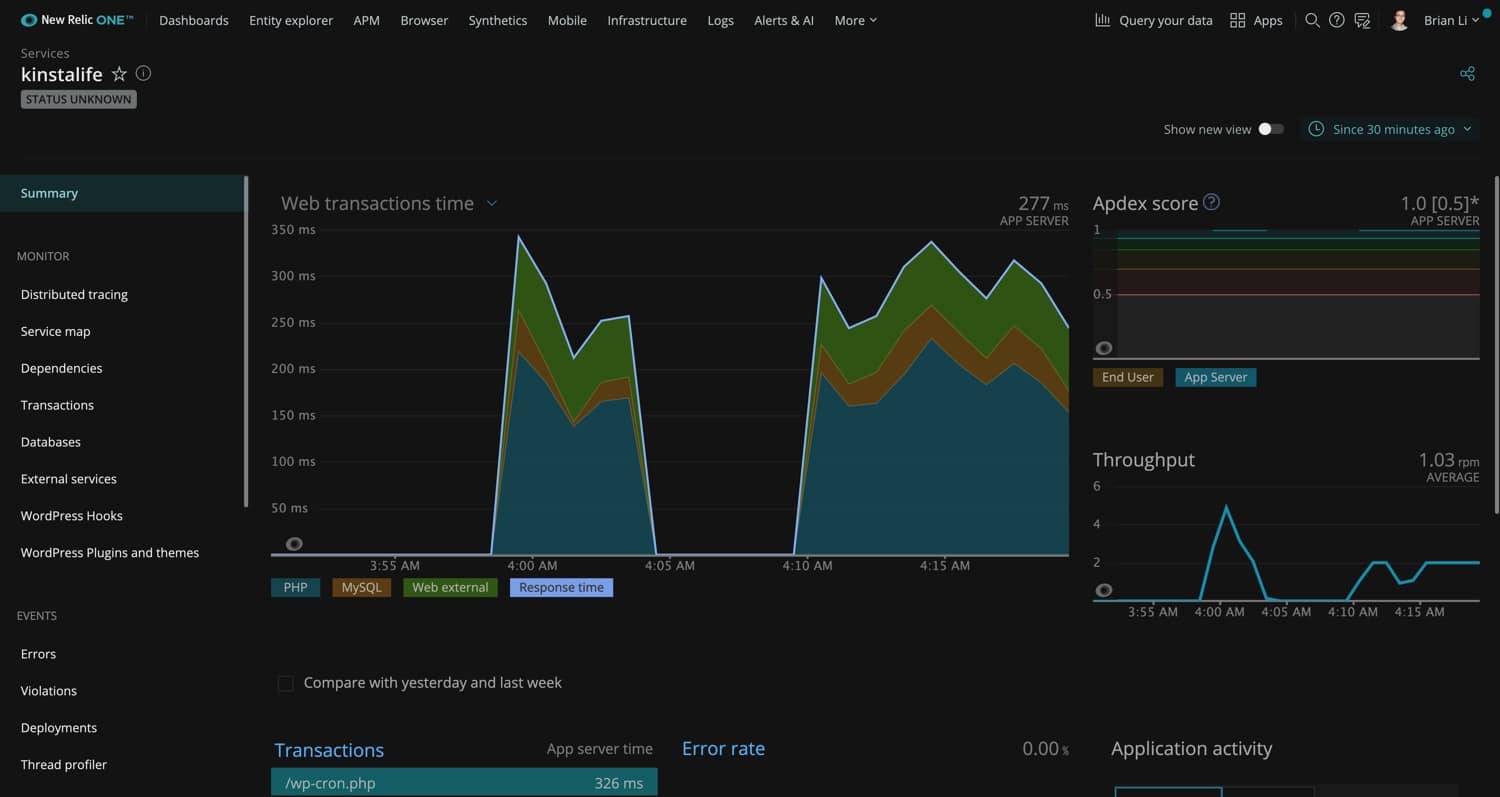Viewport: 1500px width, 797px height.
Task: Toggle the Response time legend series
Action: point(562,587)
